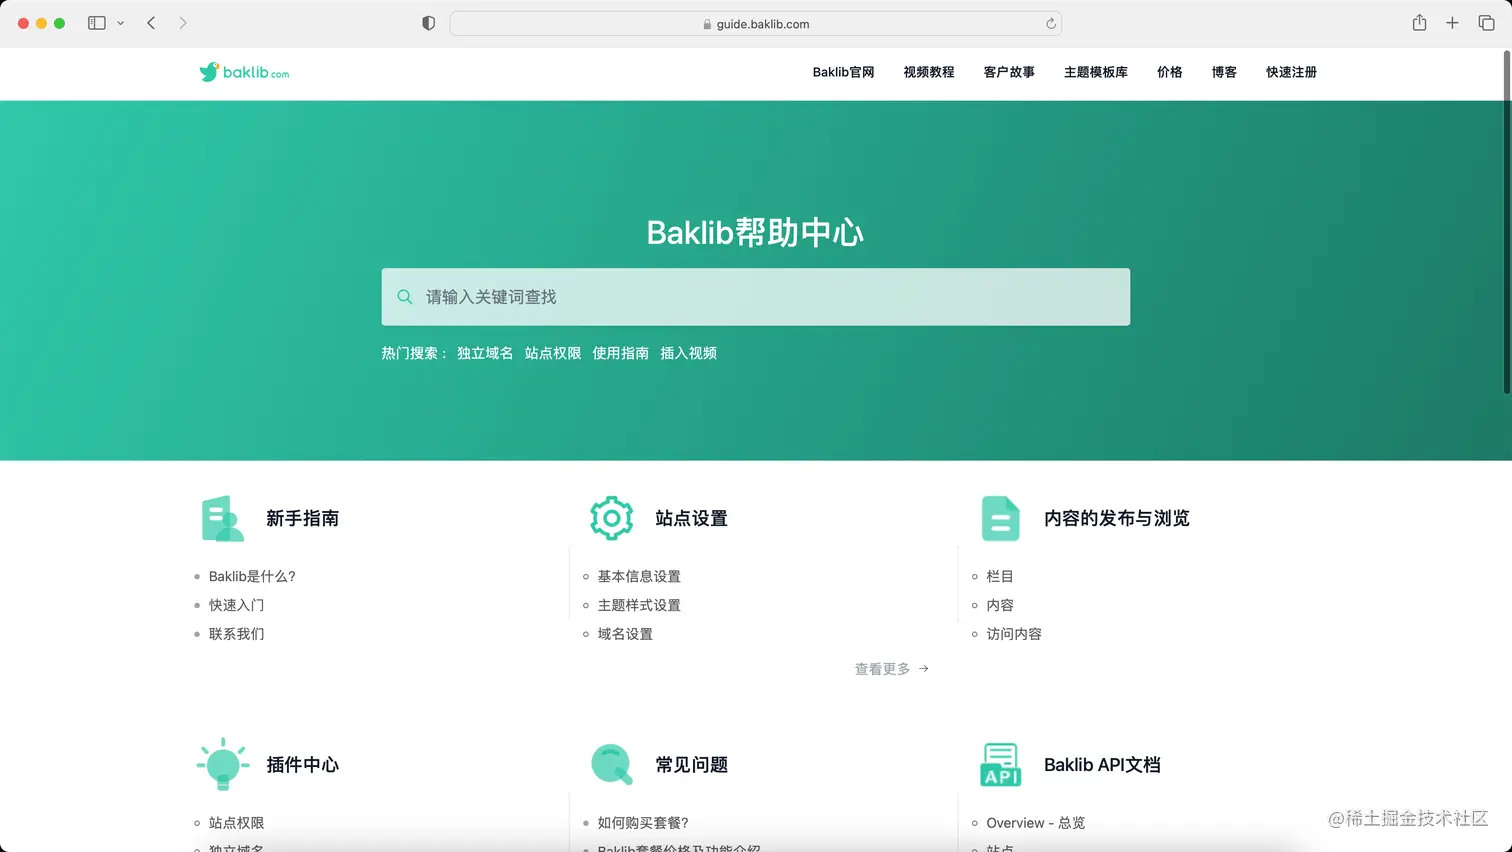Open a new tab with plus icon
1512x852 pixels.
pos(1452,23)
